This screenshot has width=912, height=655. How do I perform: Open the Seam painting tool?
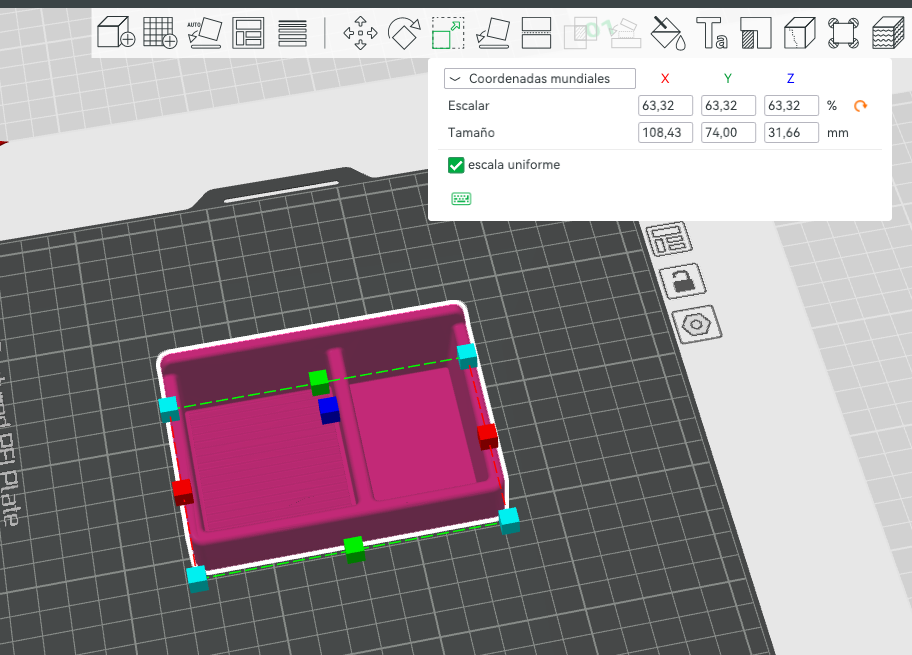point(800,33)
